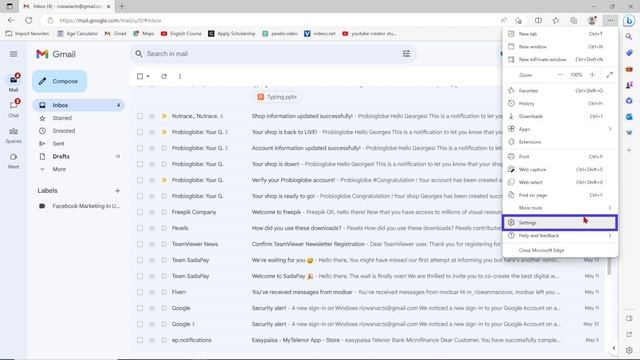
Task: Open the Meet section in the left rail
Action: 13,161
